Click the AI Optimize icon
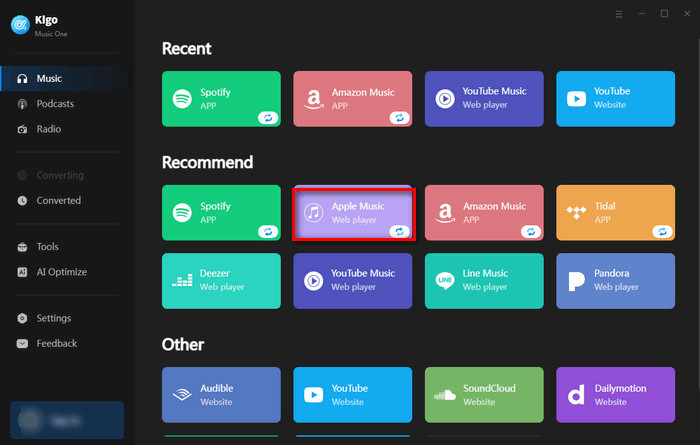 click(22, 272)
